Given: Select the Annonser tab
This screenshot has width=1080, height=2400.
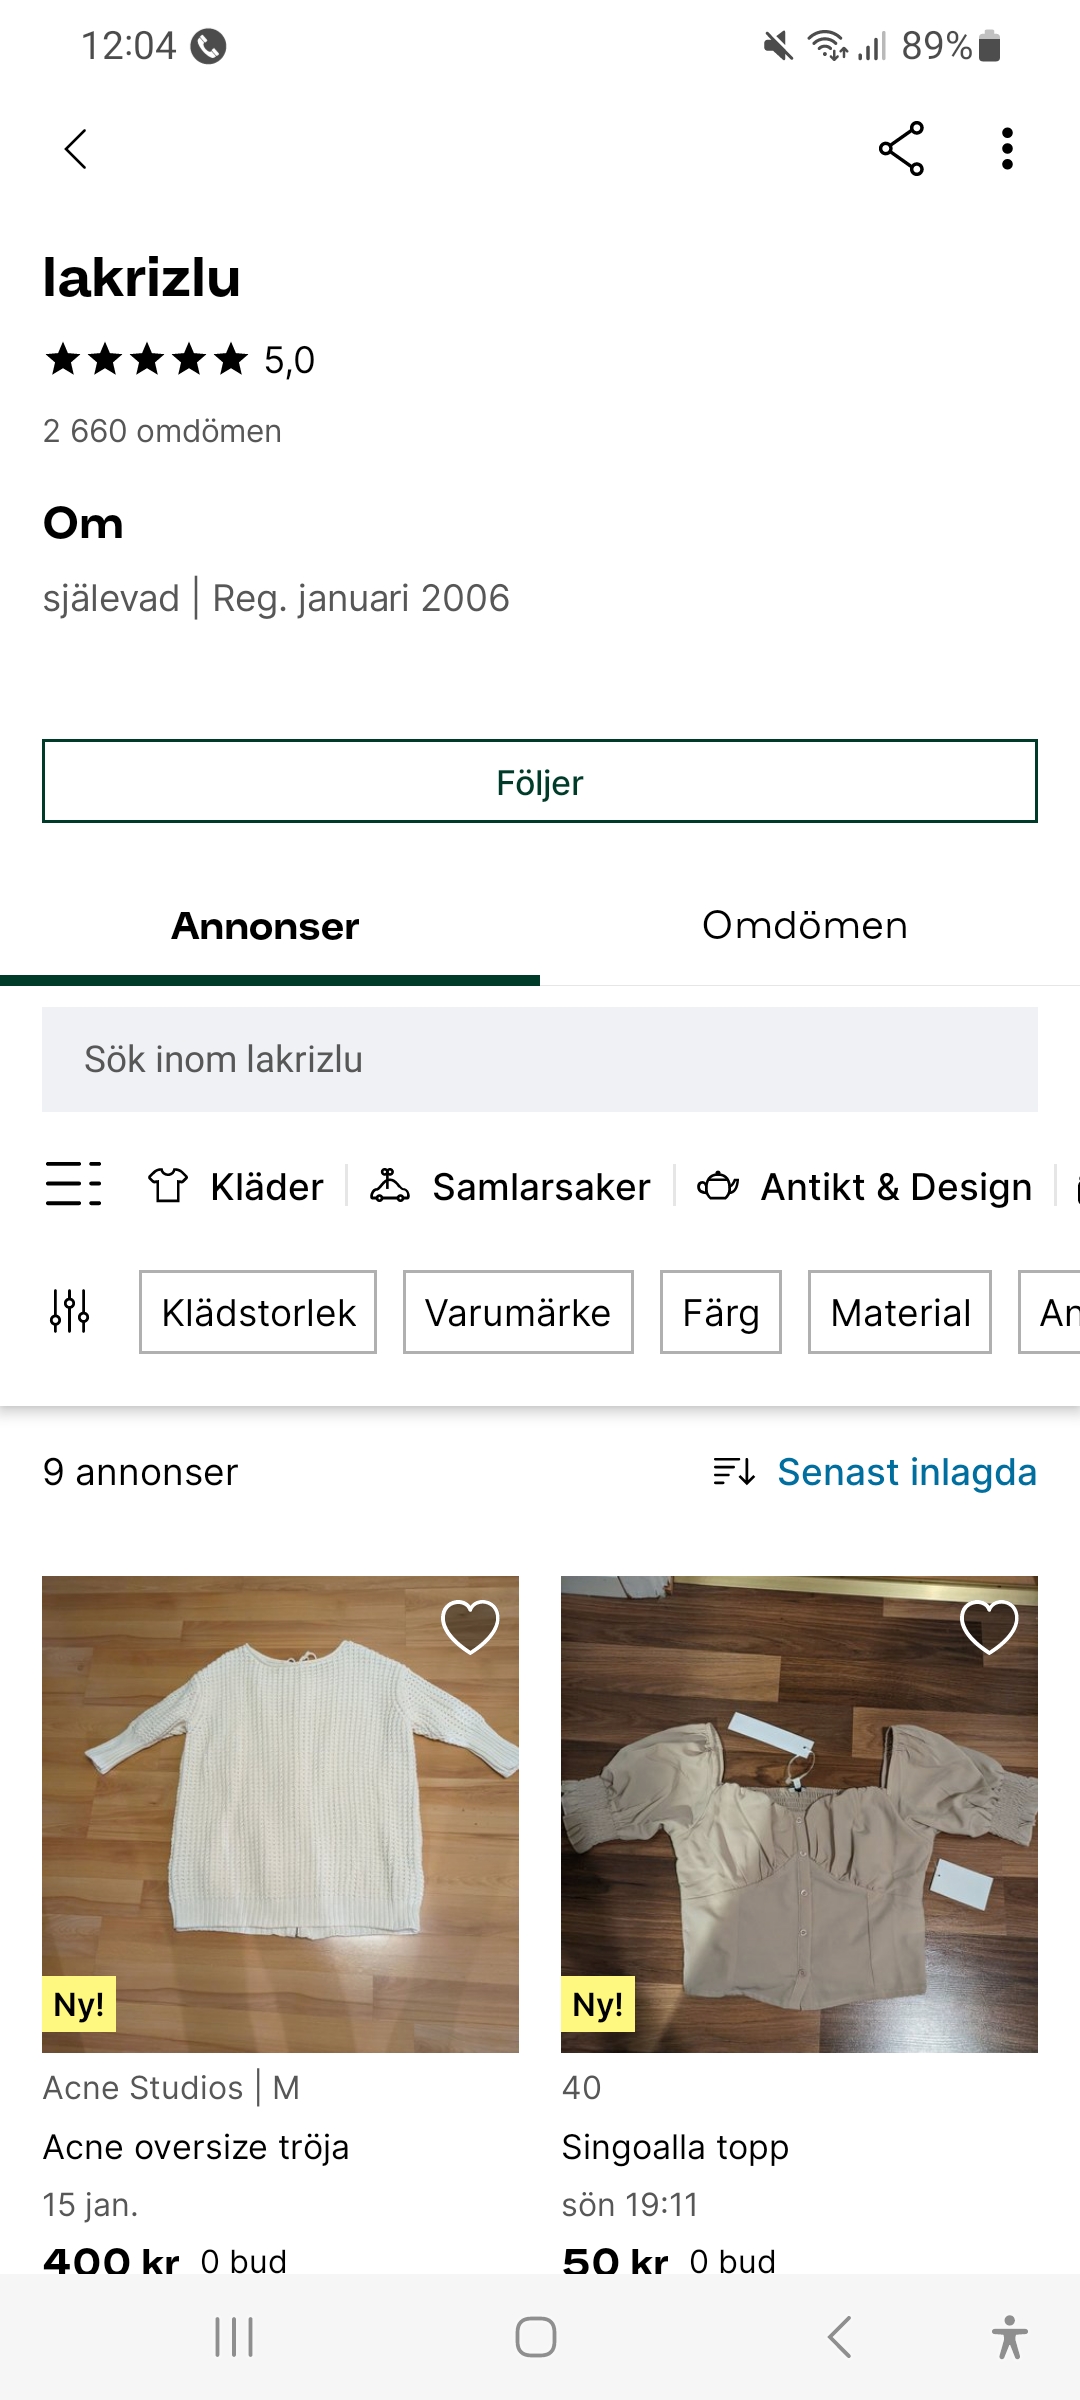Looking at the screenshot, I should (265, 926).
